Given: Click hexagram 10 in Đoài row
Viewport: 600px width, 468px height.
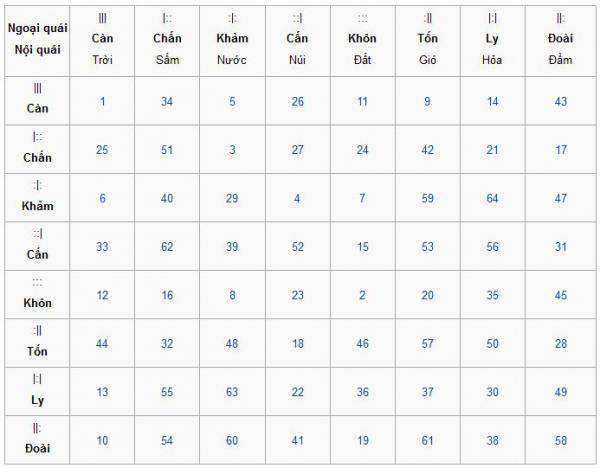Looking at the screenshot, I should click(x=102, y=440).
